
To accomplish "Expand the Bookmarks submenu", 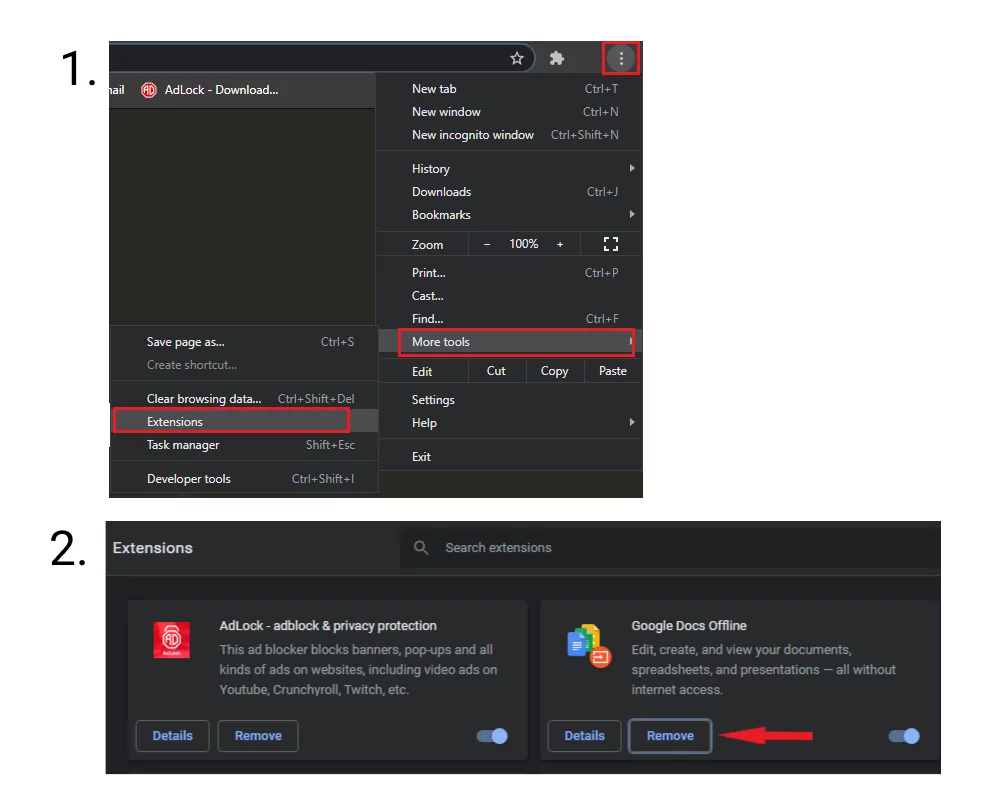I will coord(509,214).
